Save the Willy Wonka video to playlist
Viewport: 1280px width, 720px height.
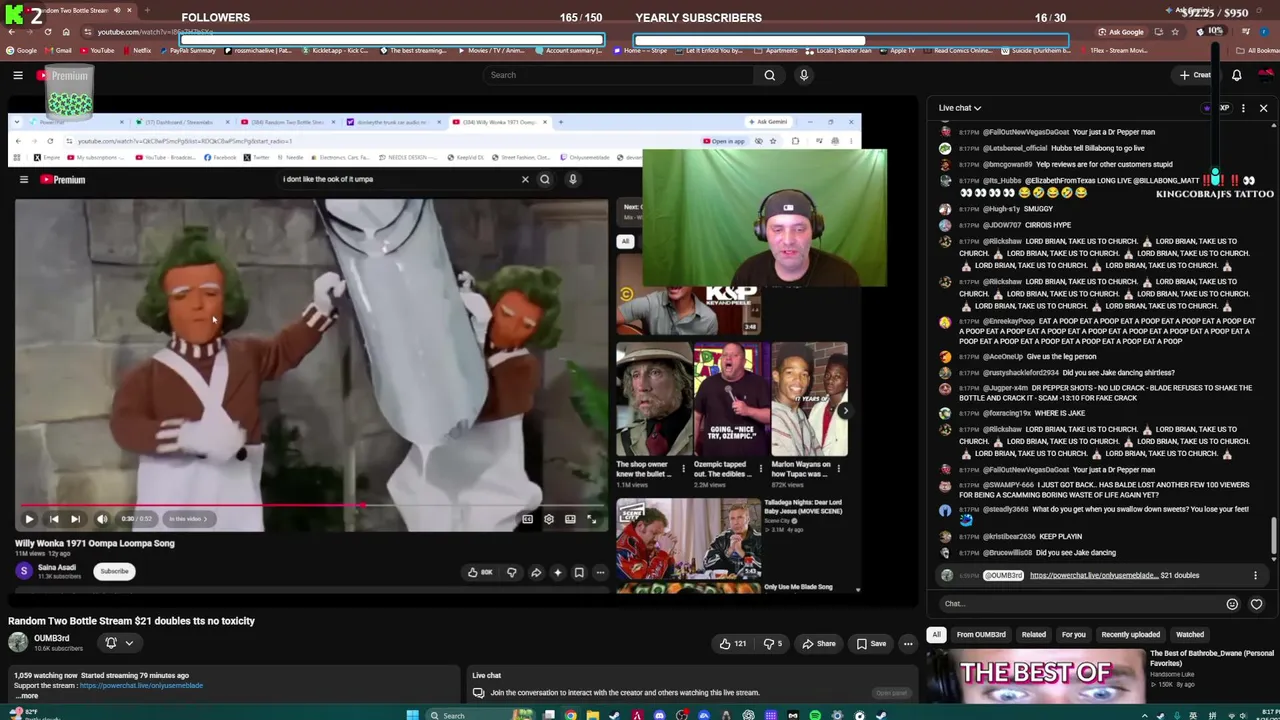[x=579, y=573]
